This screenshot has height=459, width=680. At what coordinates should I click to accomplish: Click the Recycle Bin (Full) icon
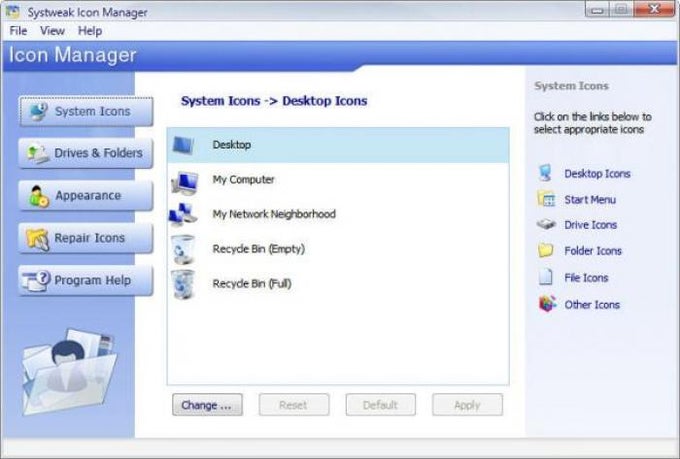pos(183,284)
